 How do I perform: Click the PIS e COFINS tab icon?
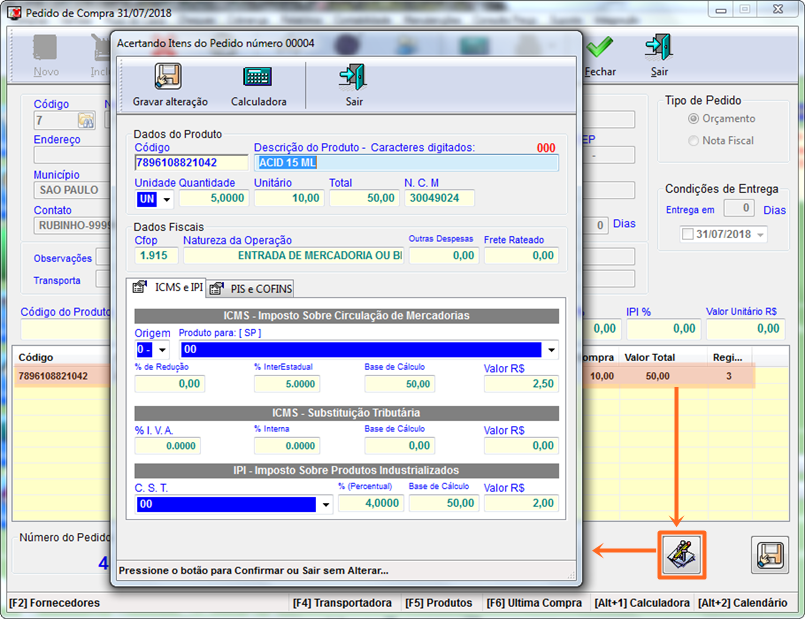click(217, 288)
